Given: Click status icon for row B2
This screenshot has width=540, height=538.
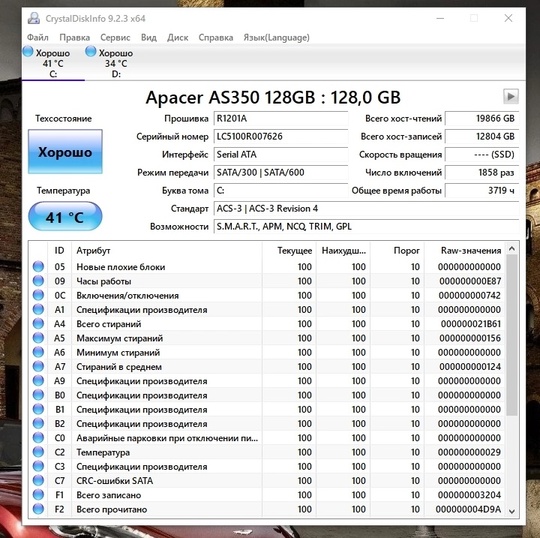Looking at the screenshot, I should [x=38, y=423].
